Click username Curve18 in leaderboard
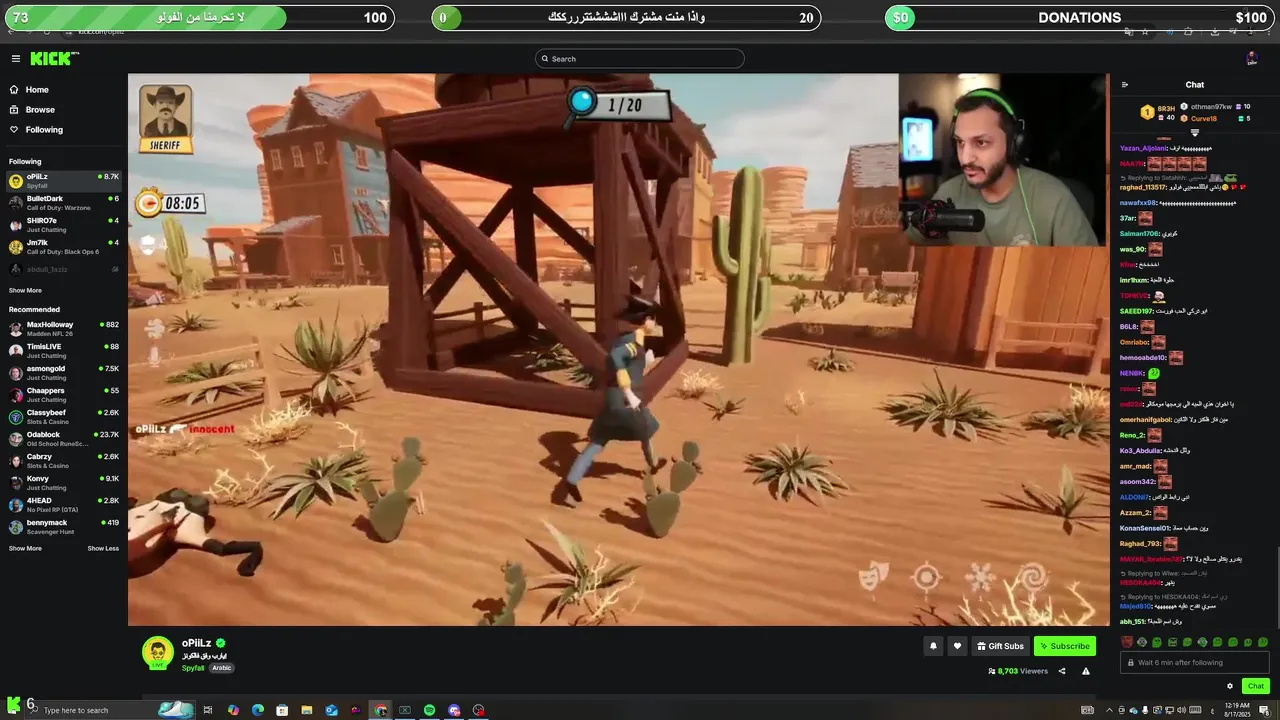Image resolution: width=1280 pixels, height=720 pixels. click(x=1204, y=118)
